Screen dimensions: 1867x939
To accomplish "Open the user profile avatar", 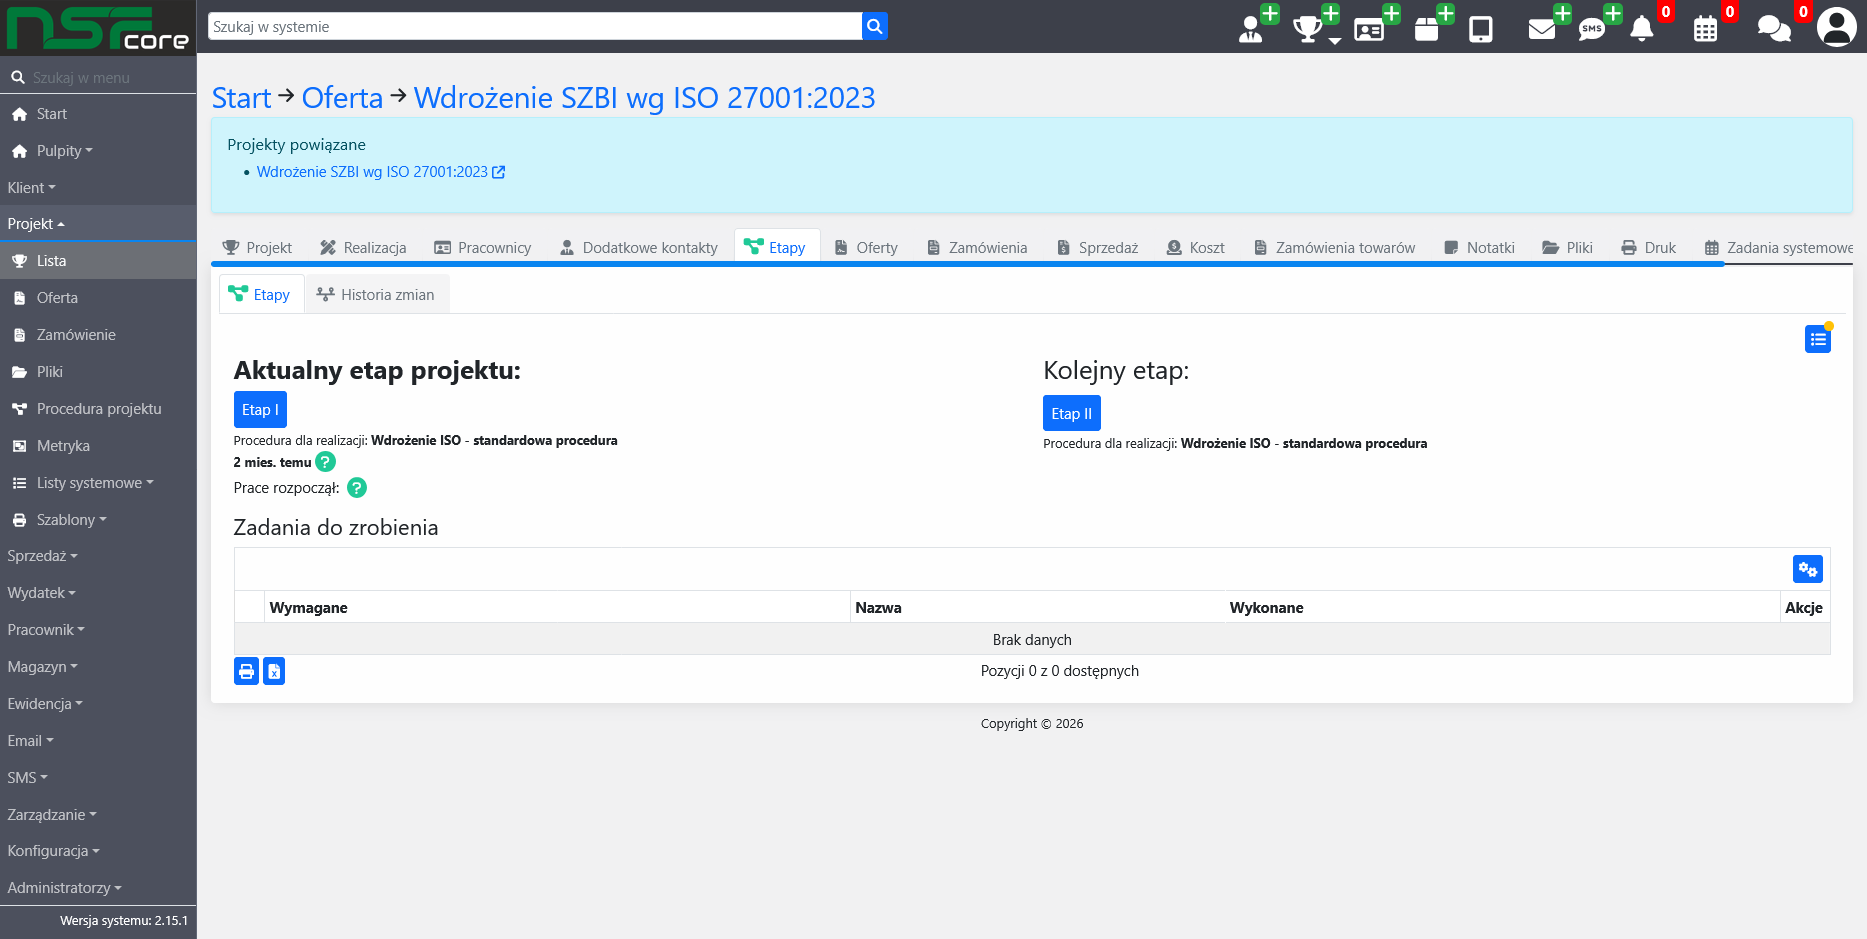I will pos(1837,27).
